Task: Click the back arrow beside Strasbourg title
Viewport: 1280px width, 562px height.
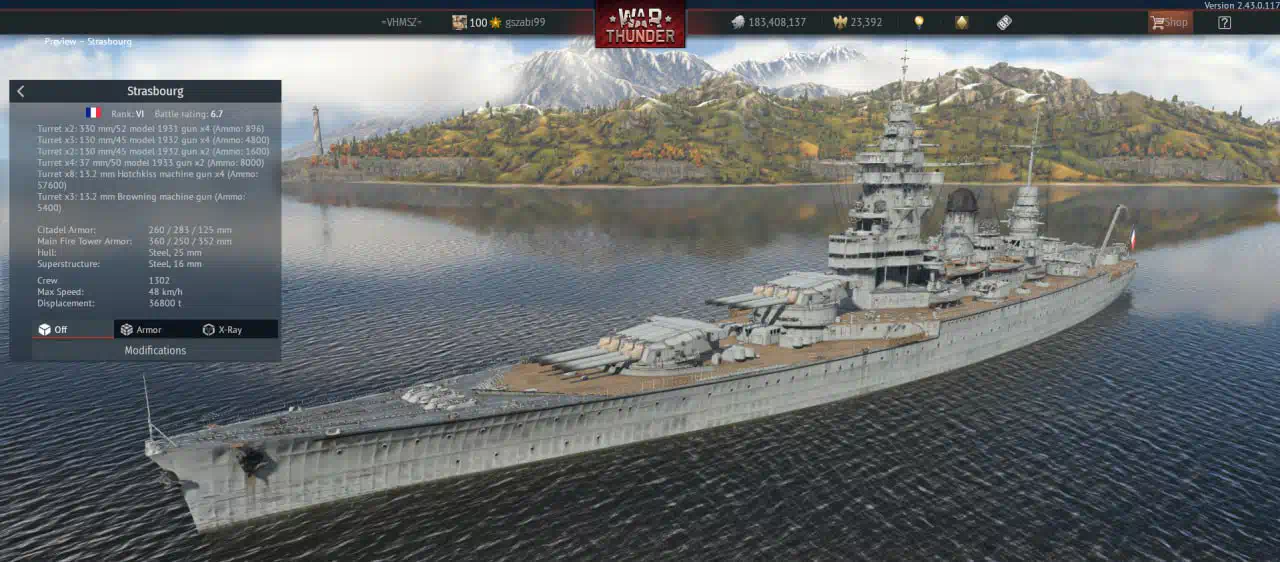Action: 21,91
